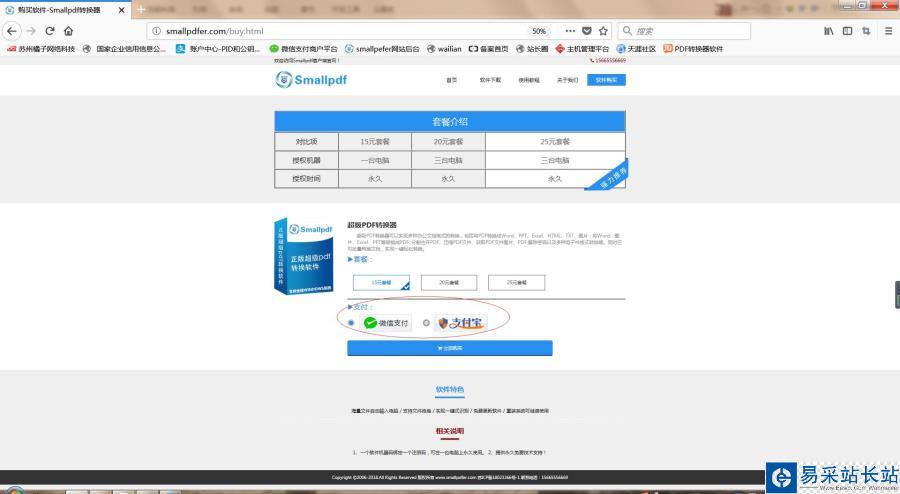Screen dimensions: 900x494
Task: Click the 套餐介绍 table header
Action: [x=450, y=122]
